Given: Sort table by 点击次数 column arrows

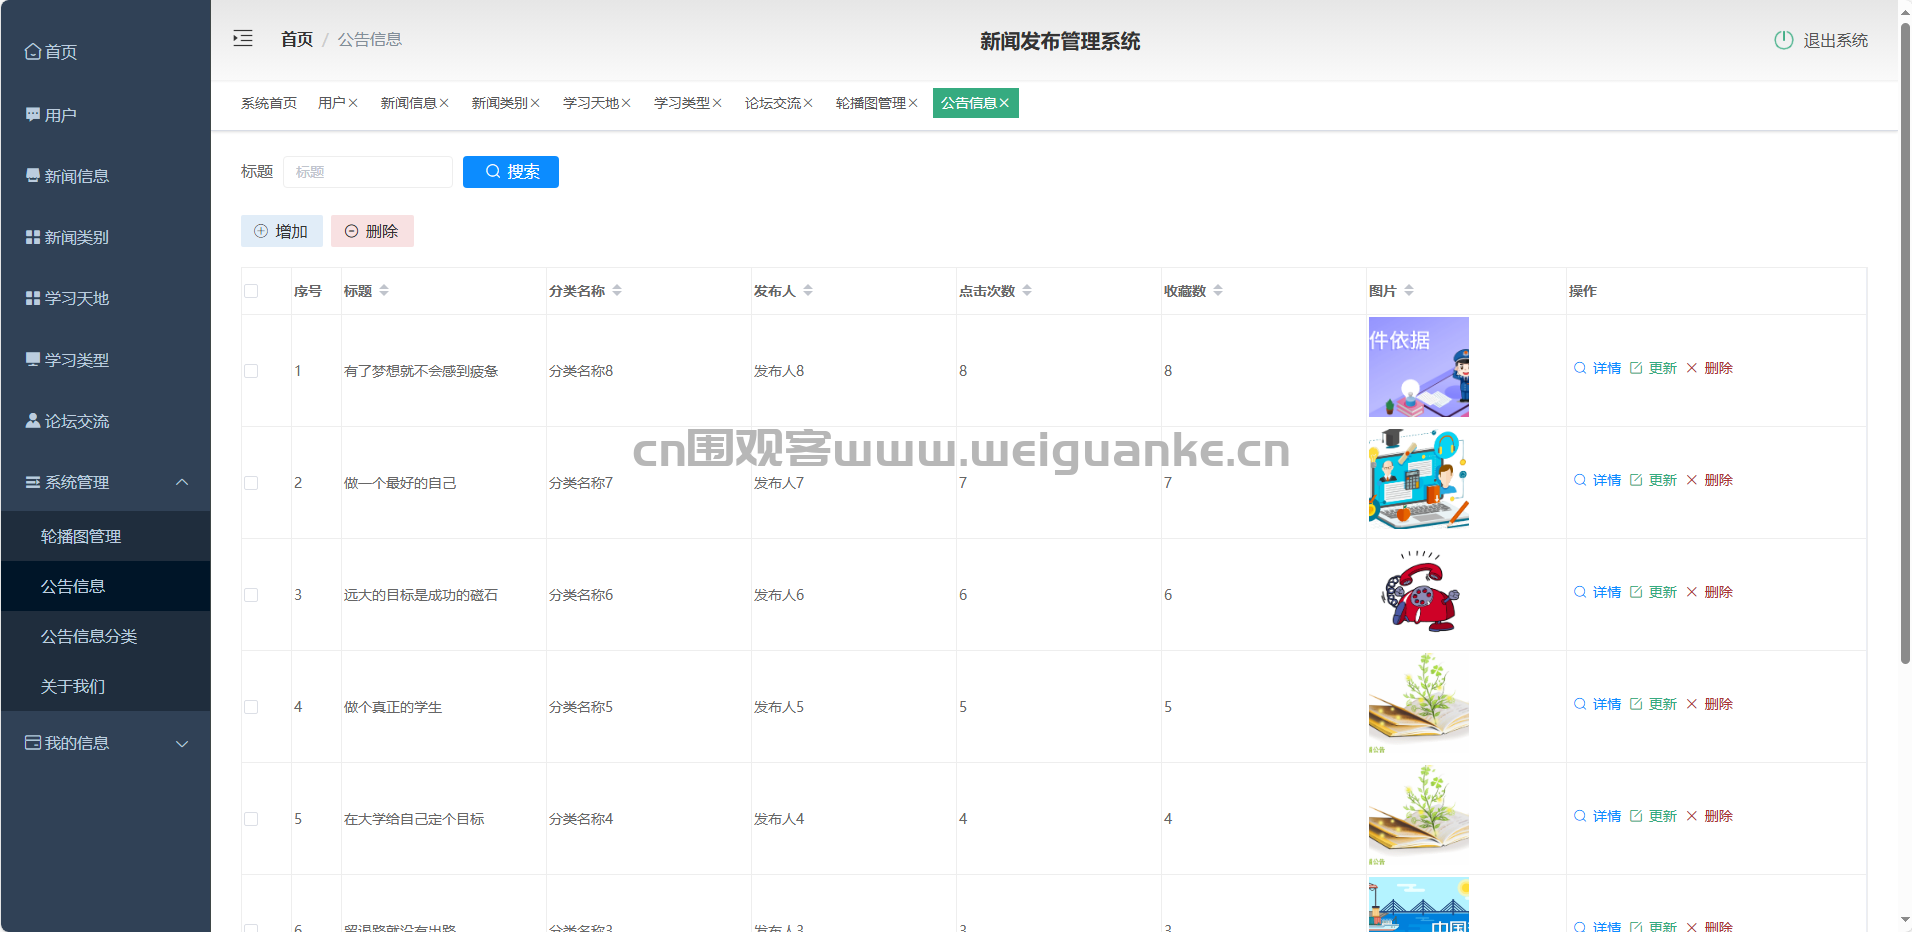Looking at the screenshot, I should [1027, 291].
